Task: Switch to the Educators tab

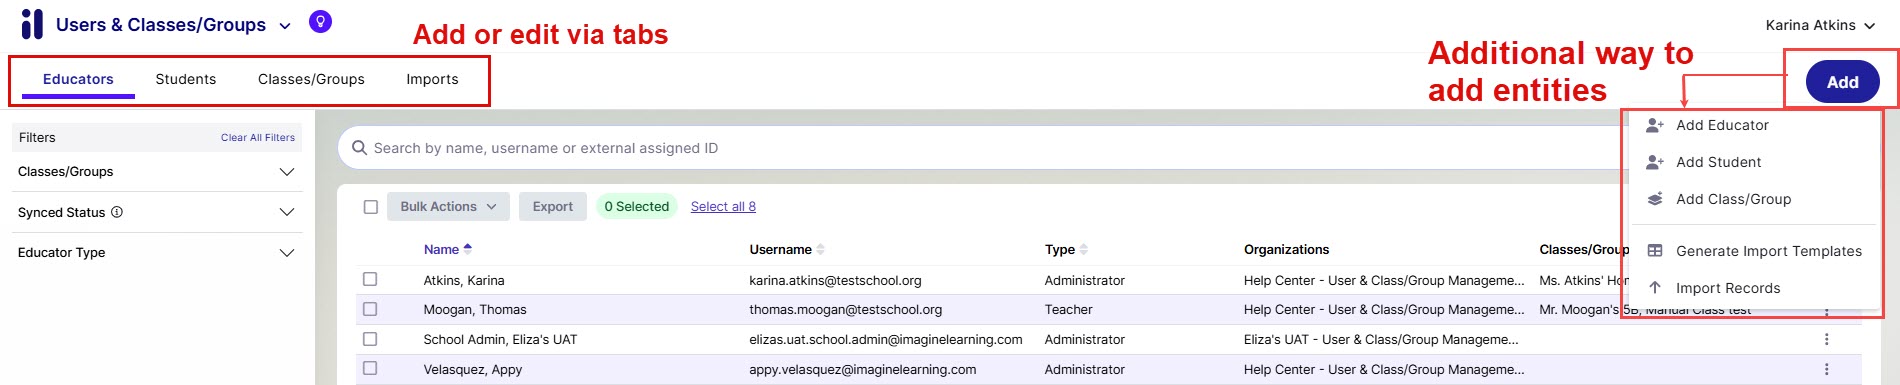Action: click(x=78, y=80)
